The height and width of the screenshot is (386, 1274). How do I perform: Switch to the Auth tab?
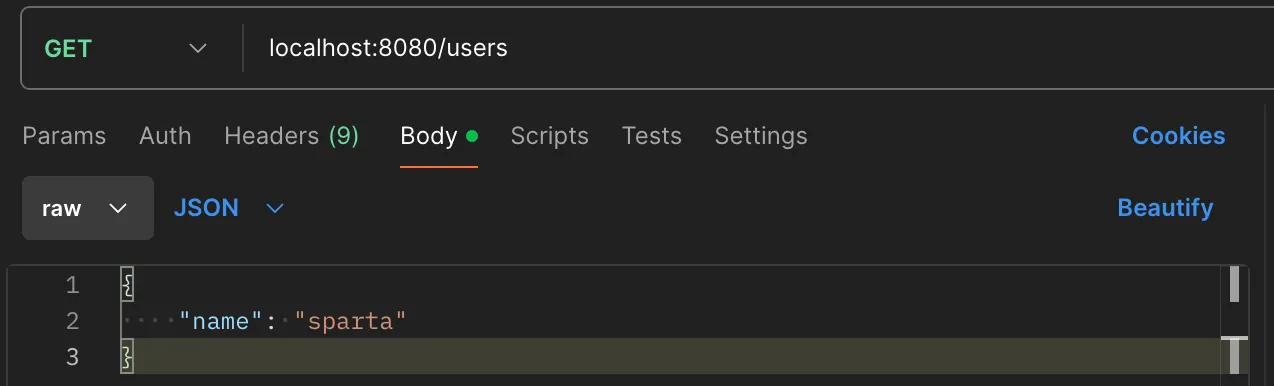(x=165, y=136)
